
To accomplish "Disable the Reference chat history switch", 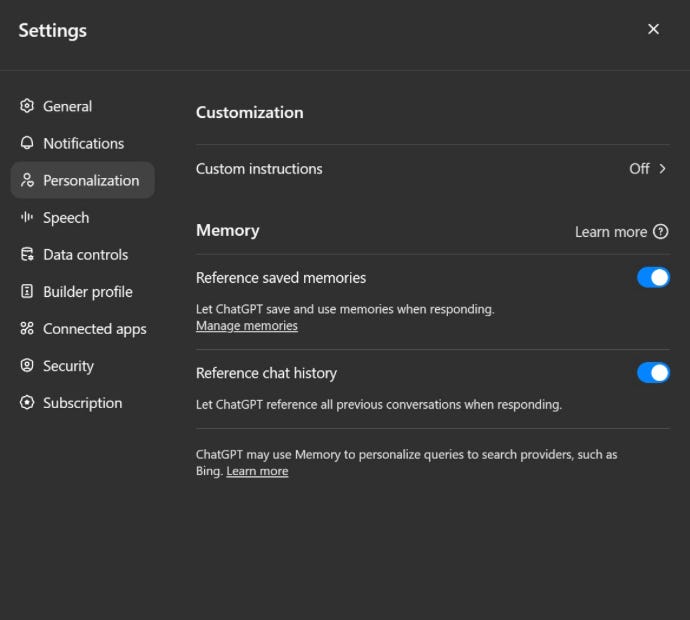I will (x=653, y=373).
